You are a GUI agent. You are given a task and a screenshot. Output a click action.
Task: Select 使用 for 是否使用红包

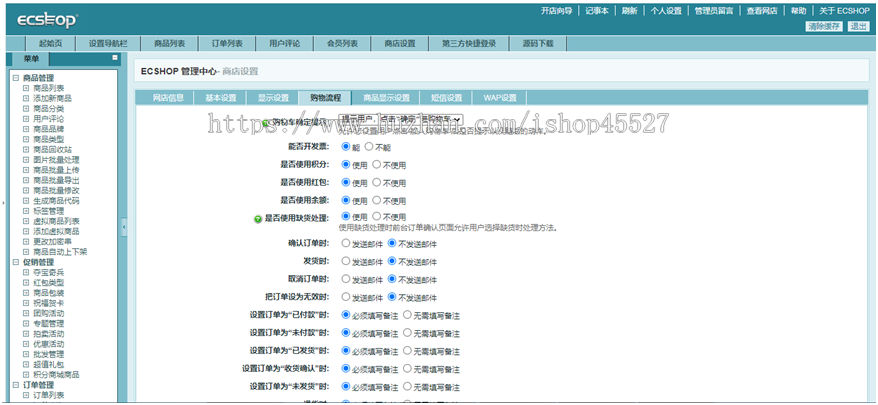coord(345,183)
